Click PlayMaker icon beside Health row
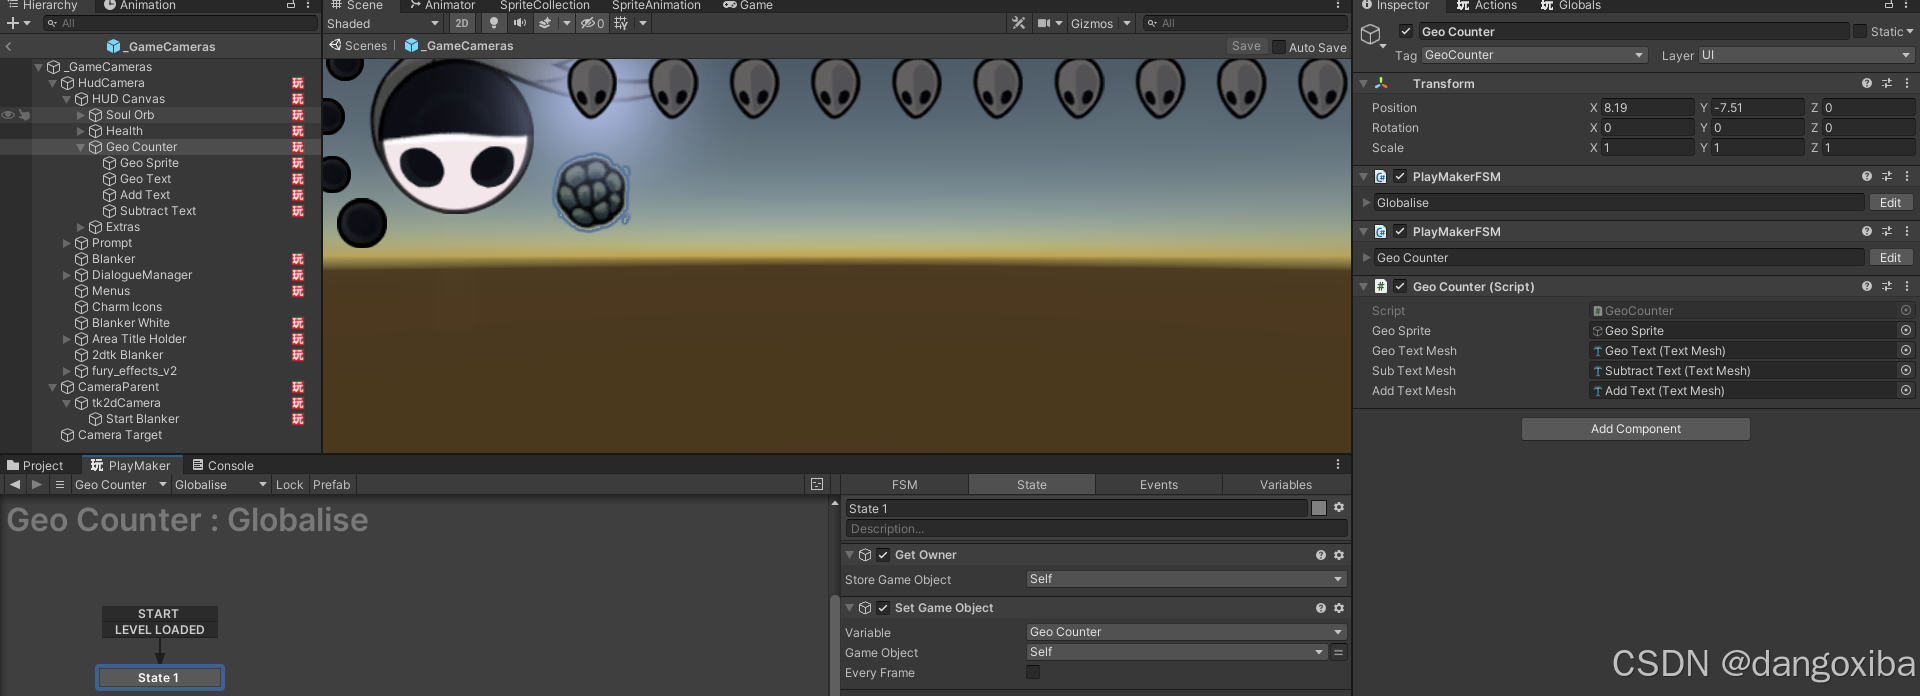The height and width of the screenshot is (696, 1920). pos(298,131)
